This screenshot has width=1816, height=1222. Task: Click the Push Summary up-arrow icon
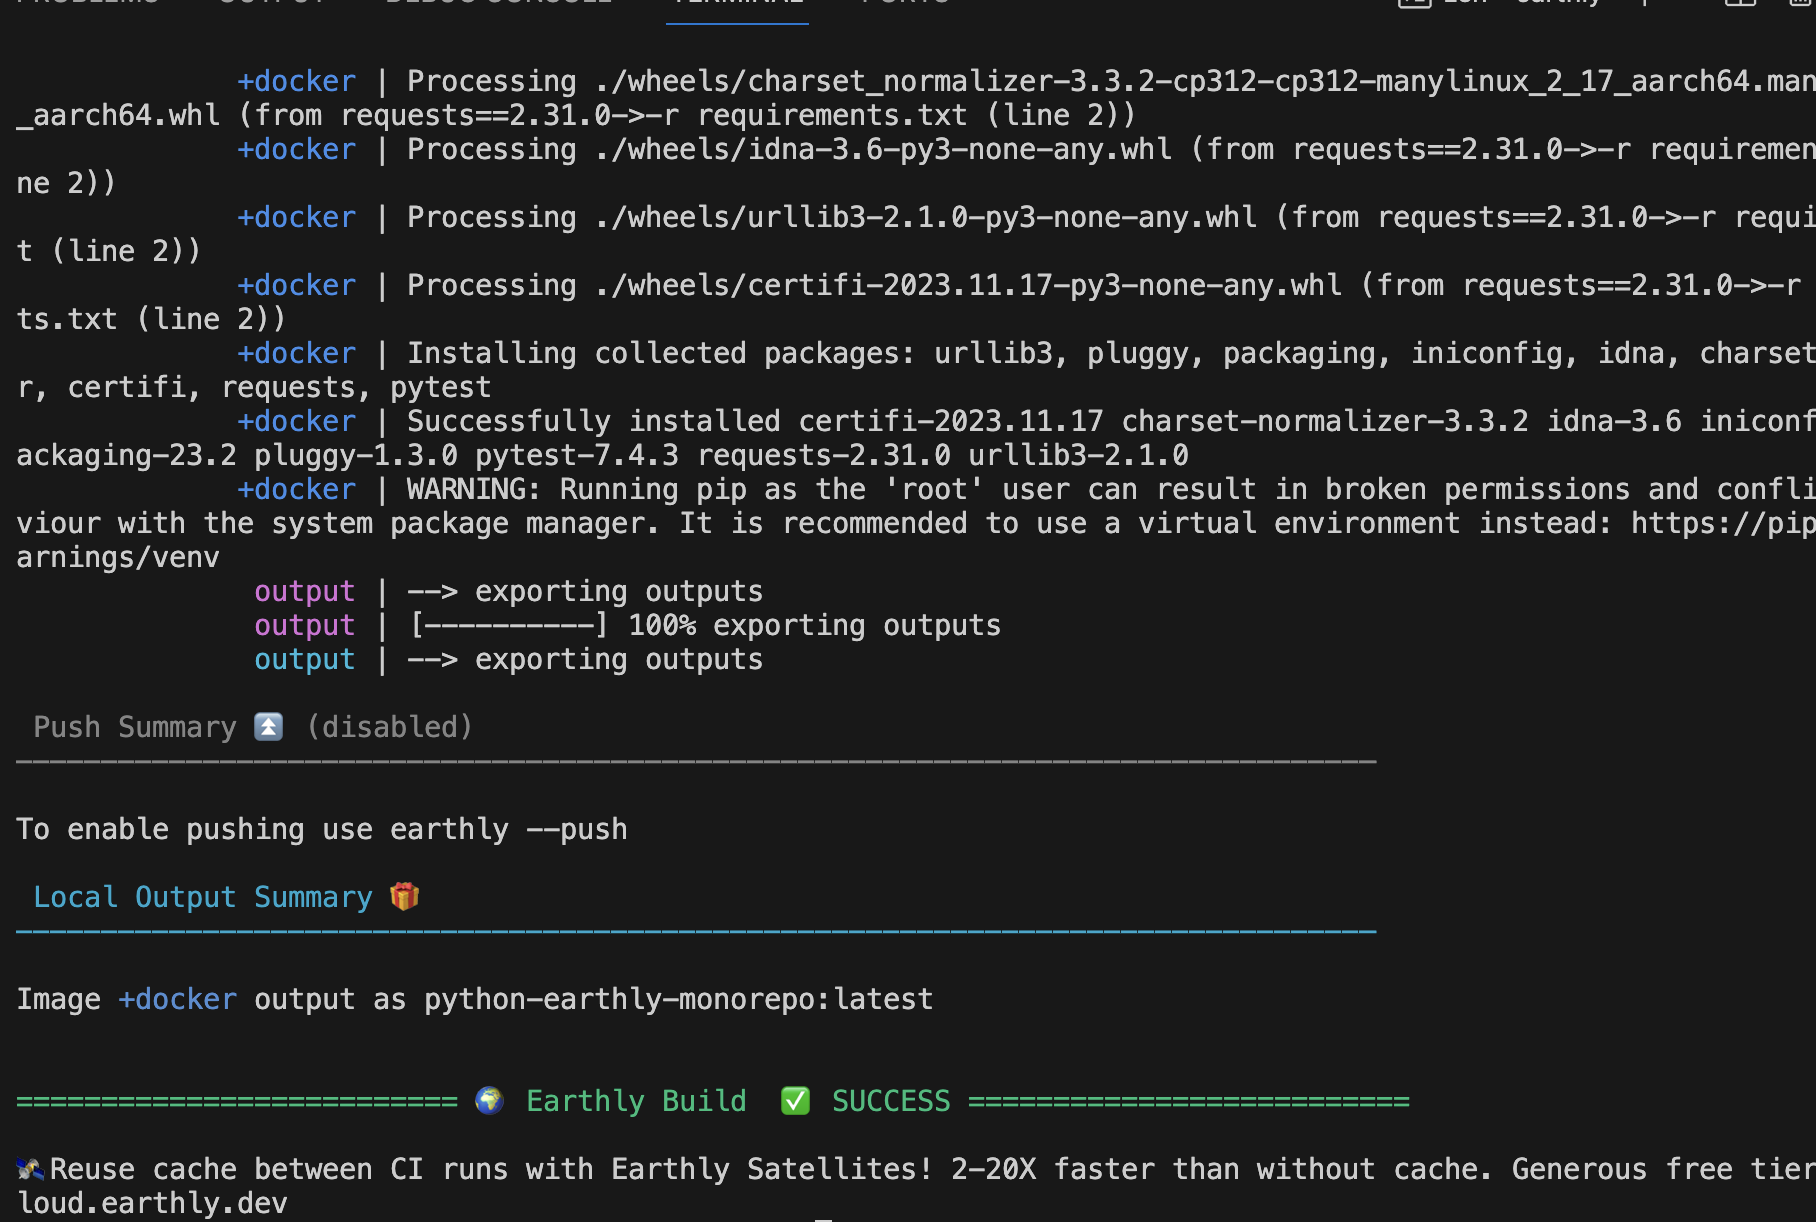coord(268,727)
